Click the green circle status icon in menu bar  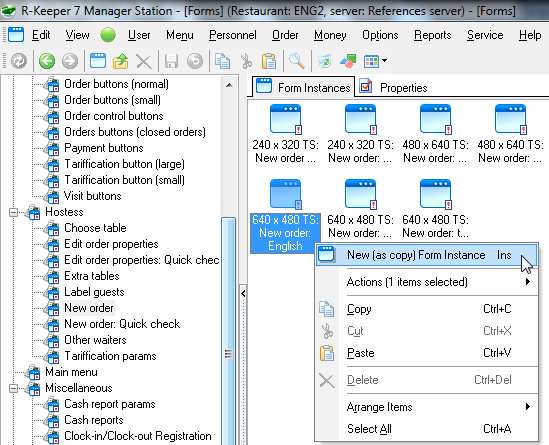pos(108,35)
